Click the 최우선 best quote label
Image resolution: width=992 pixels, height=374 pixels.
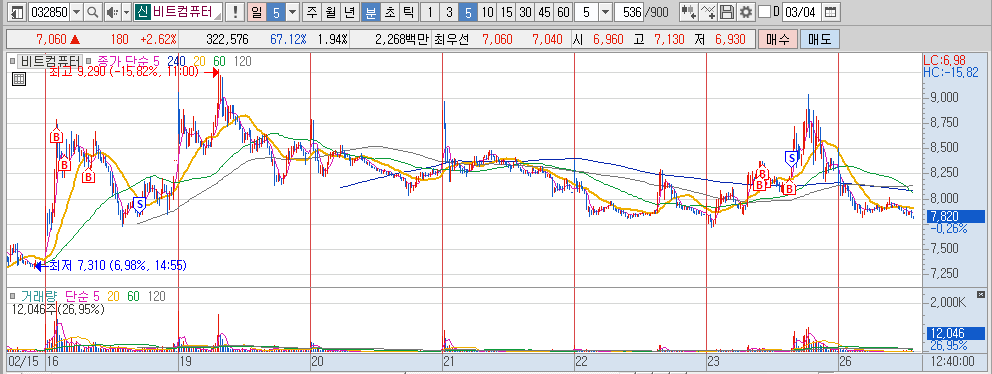(x=452, y=39)
